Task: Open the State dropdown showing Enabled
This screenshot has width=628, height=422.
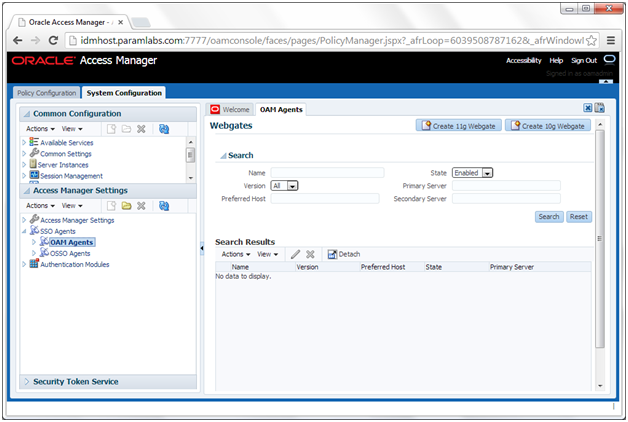Action: tap(473, 173)
